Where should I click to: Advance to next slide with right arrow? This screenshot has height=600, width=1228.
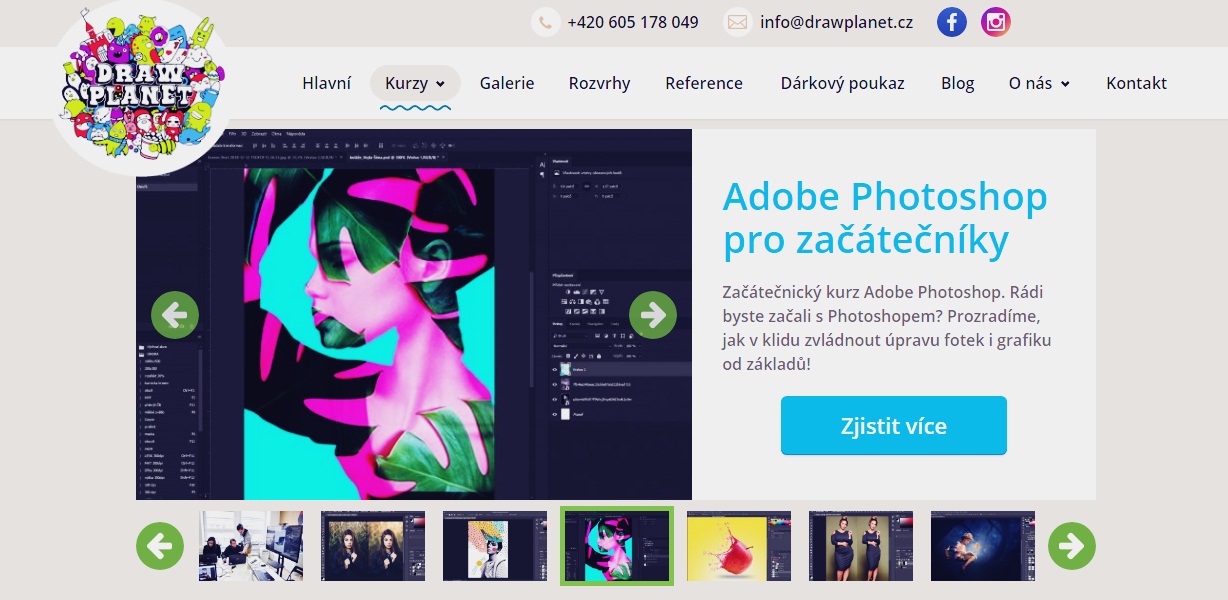653,315
